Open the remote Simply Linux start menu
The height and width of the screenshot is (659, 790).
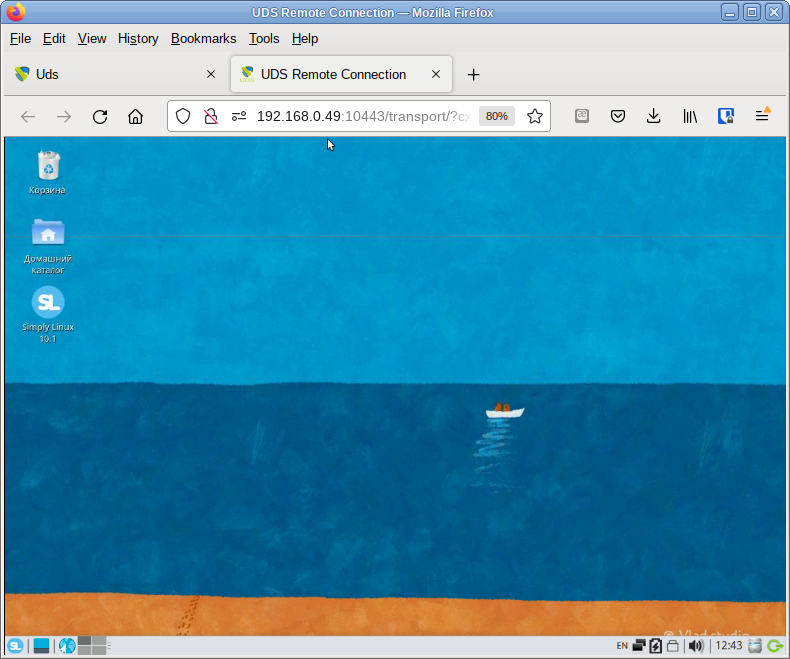16,645
